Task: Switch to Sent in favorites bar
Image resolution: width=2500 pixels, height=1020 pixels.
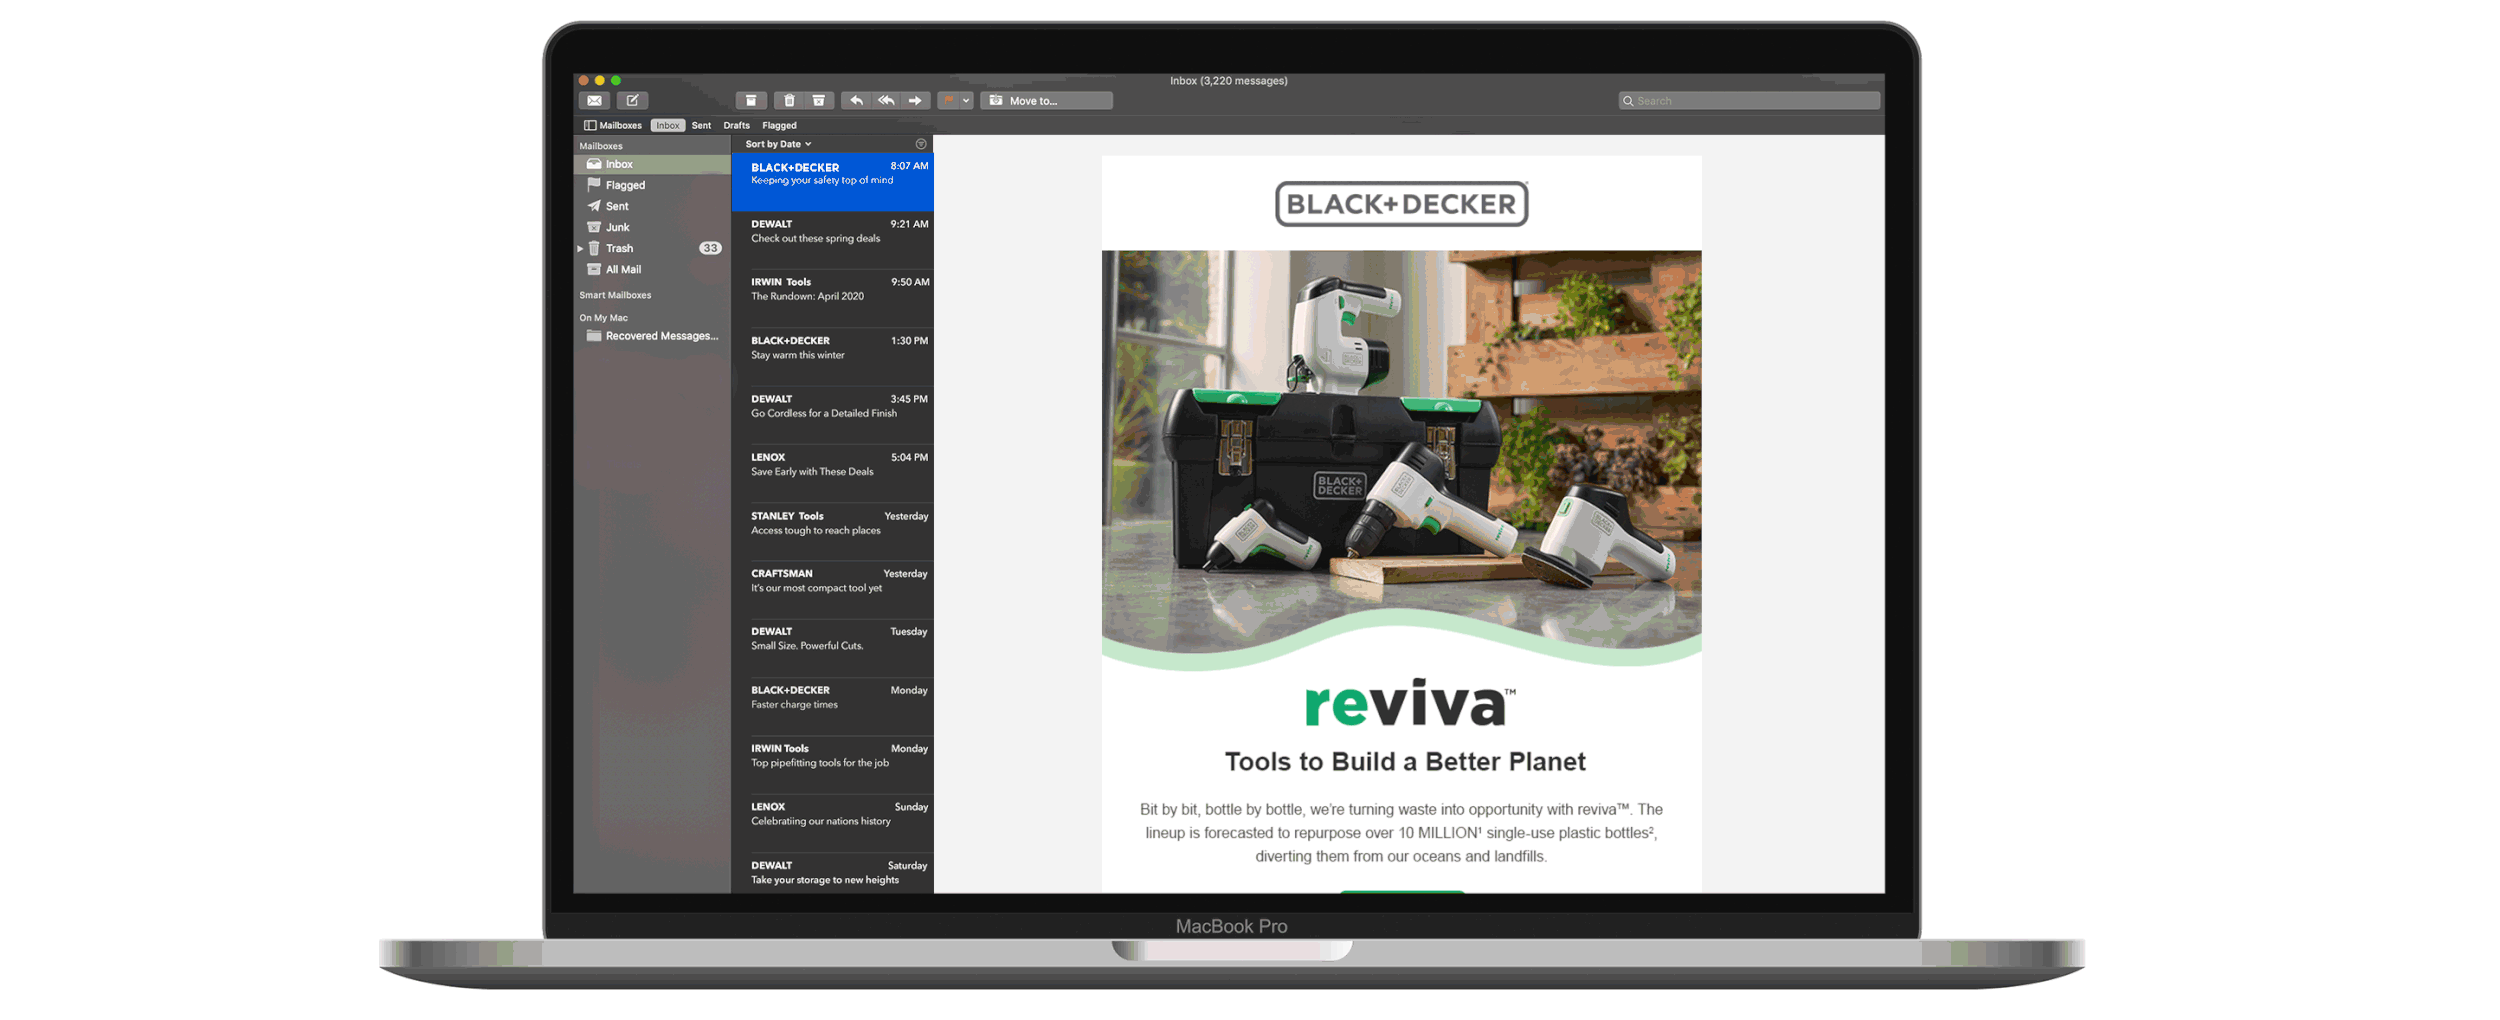Action: 701,126
